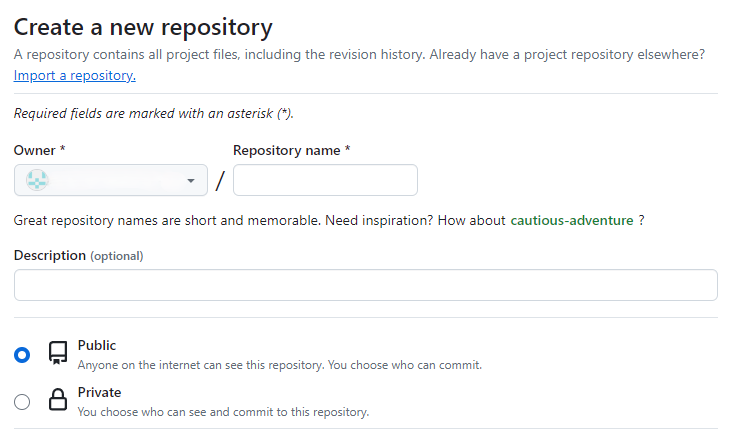The image size is (732, 431).
Task: Select the Private radio button
Action: pyautogui.click(x=22, y=402)
